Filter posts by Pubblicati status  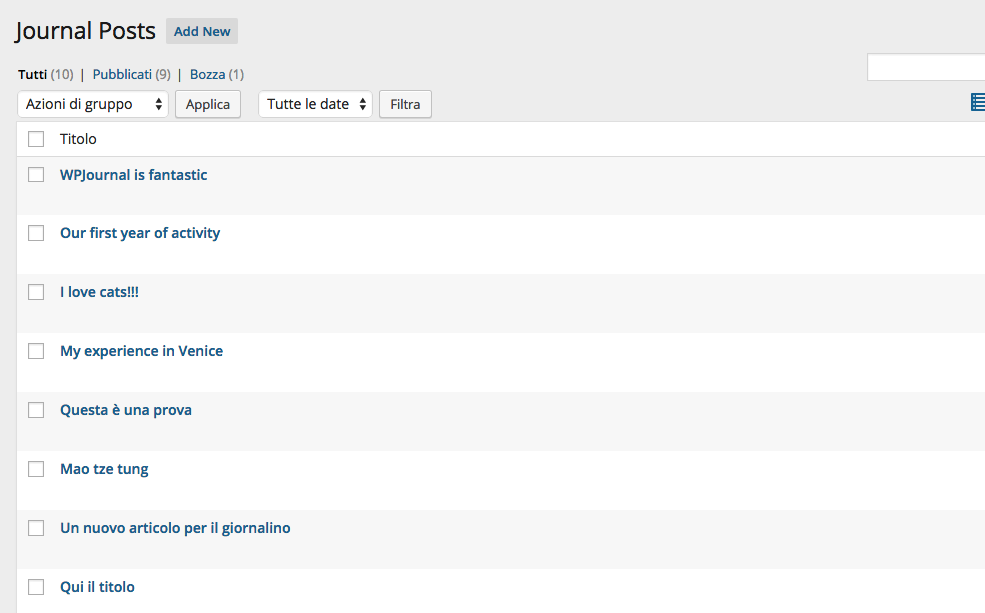click(x=122, y=74)
